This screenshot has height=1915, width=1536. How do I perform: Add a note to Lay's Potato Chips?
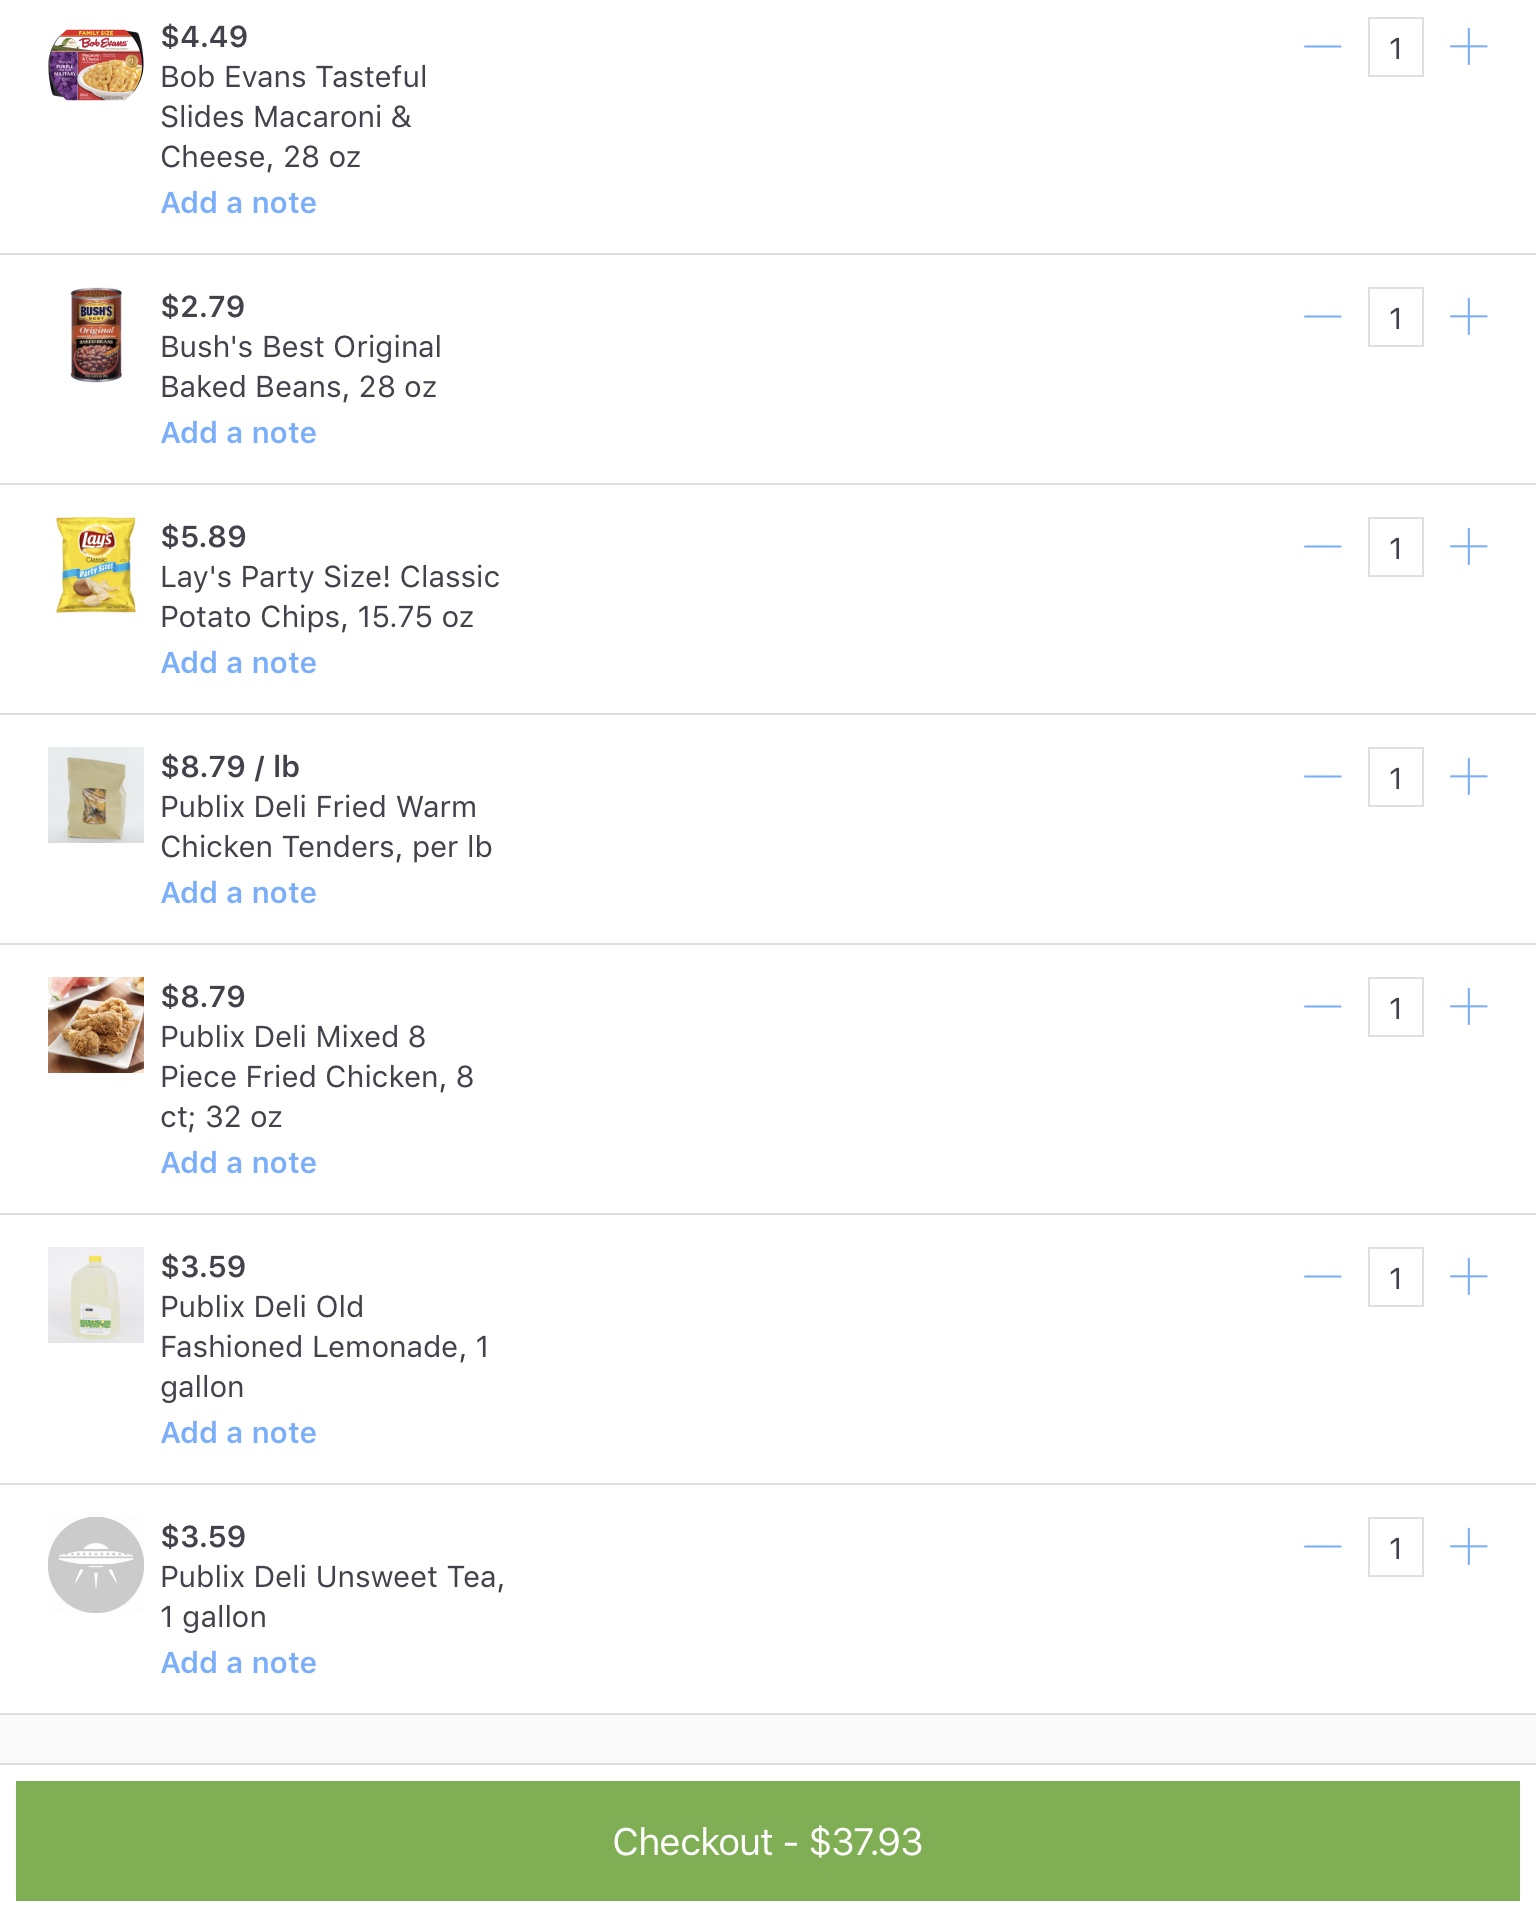pyautogui.click(x=238, y=663)
